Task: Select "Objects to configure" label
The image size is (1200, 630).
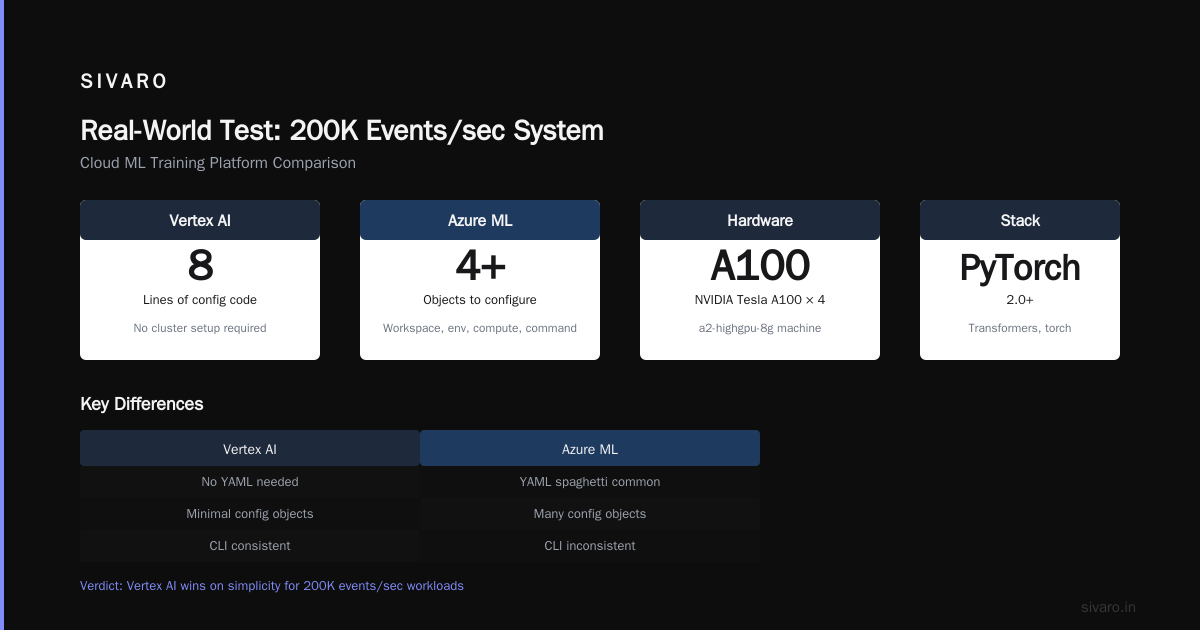Action: [x=480, y=300]
